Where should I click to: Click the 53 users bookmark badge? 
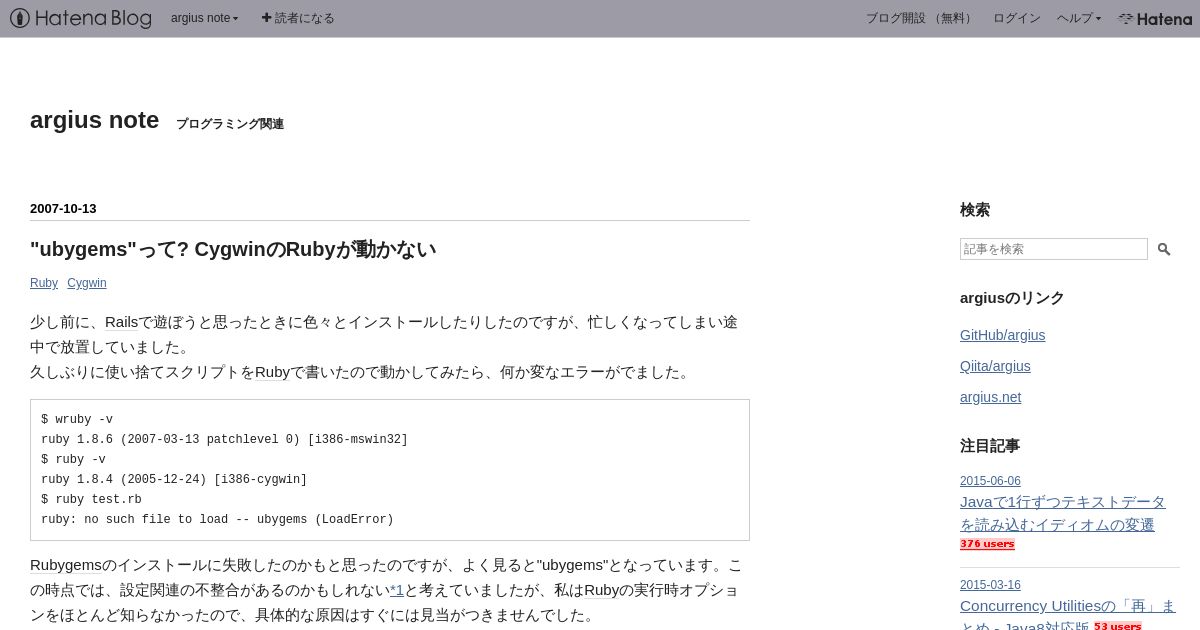[1117, 626]
